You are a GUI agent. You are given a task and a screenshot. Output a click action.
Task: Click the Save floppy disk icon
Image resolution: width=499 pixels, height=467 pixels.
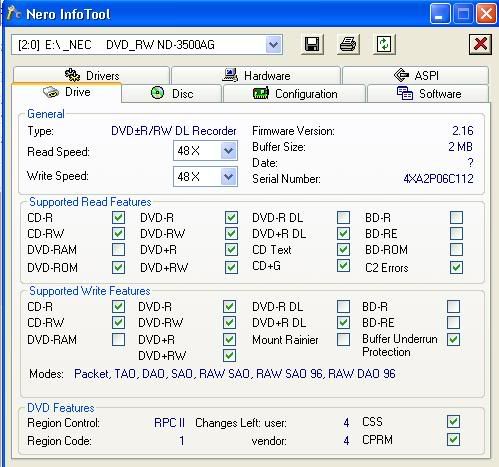312,44
